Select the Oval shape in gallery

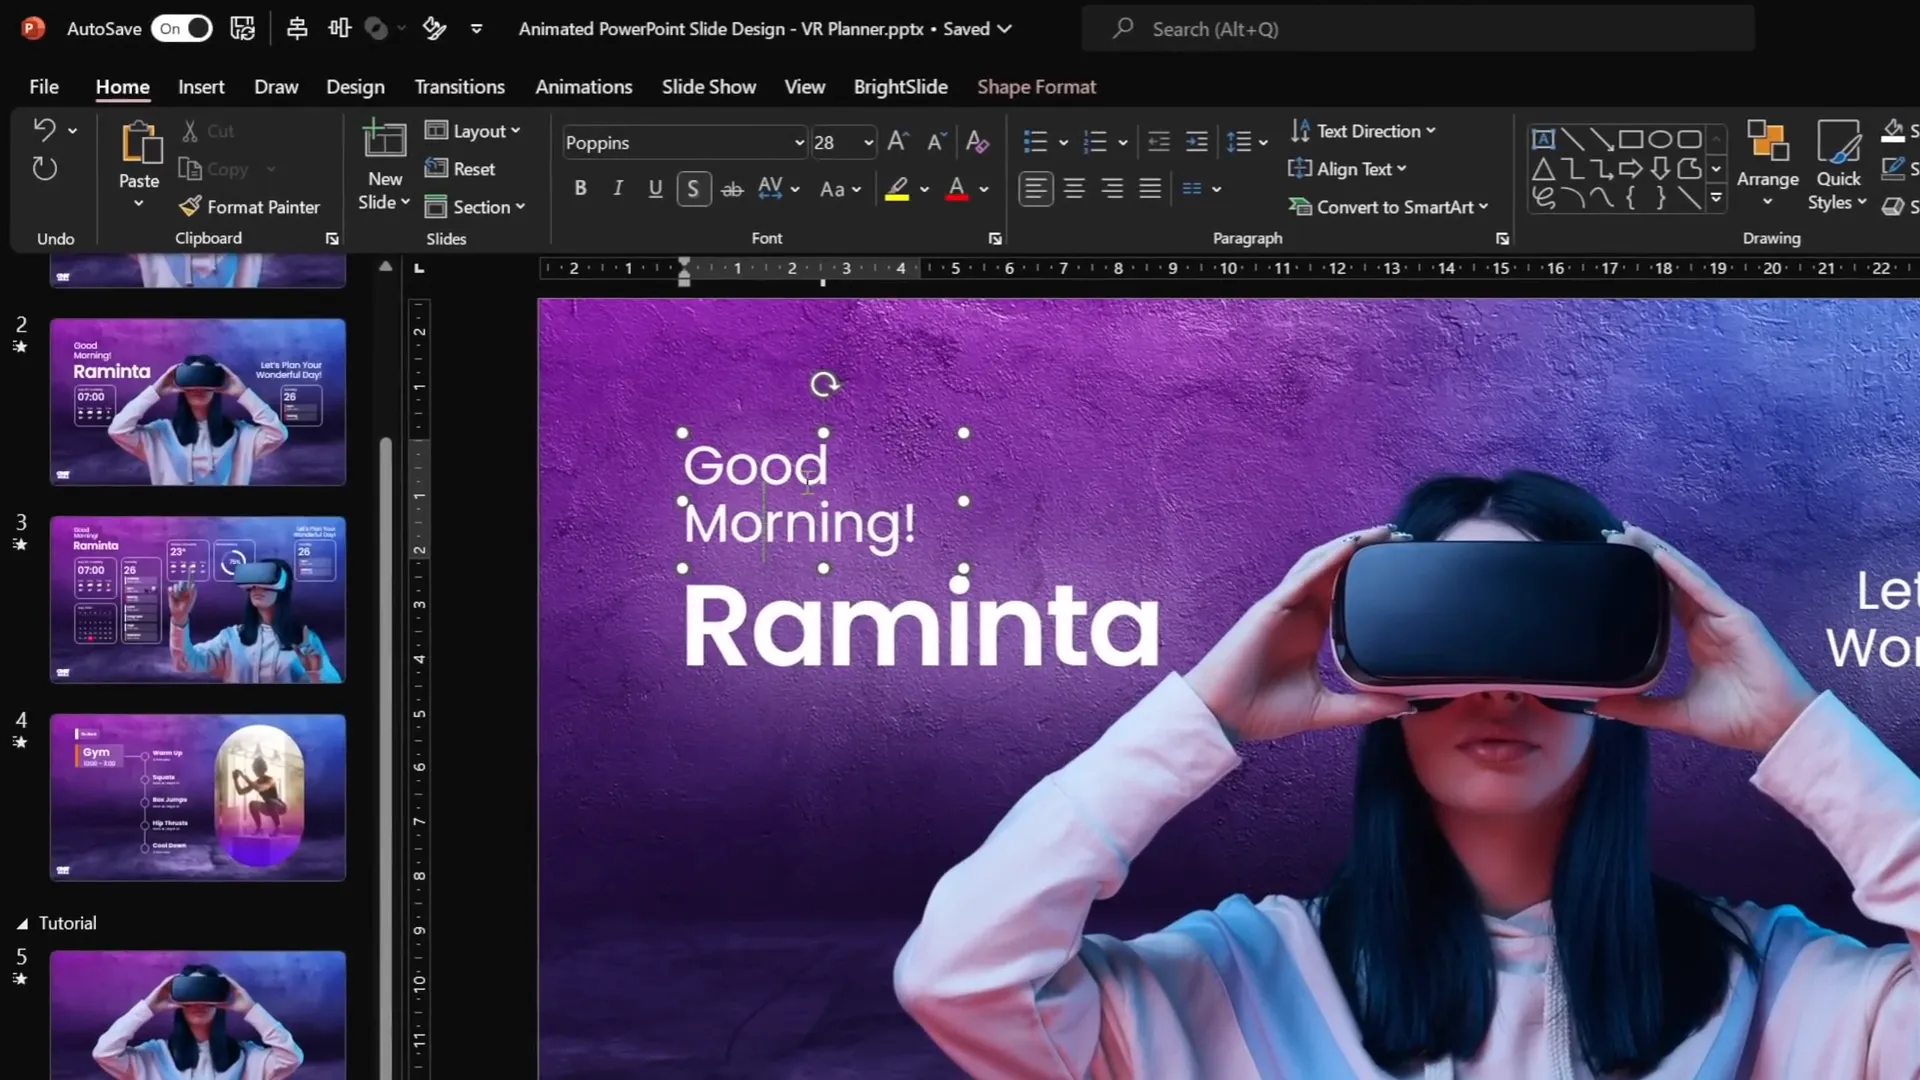1660,139
